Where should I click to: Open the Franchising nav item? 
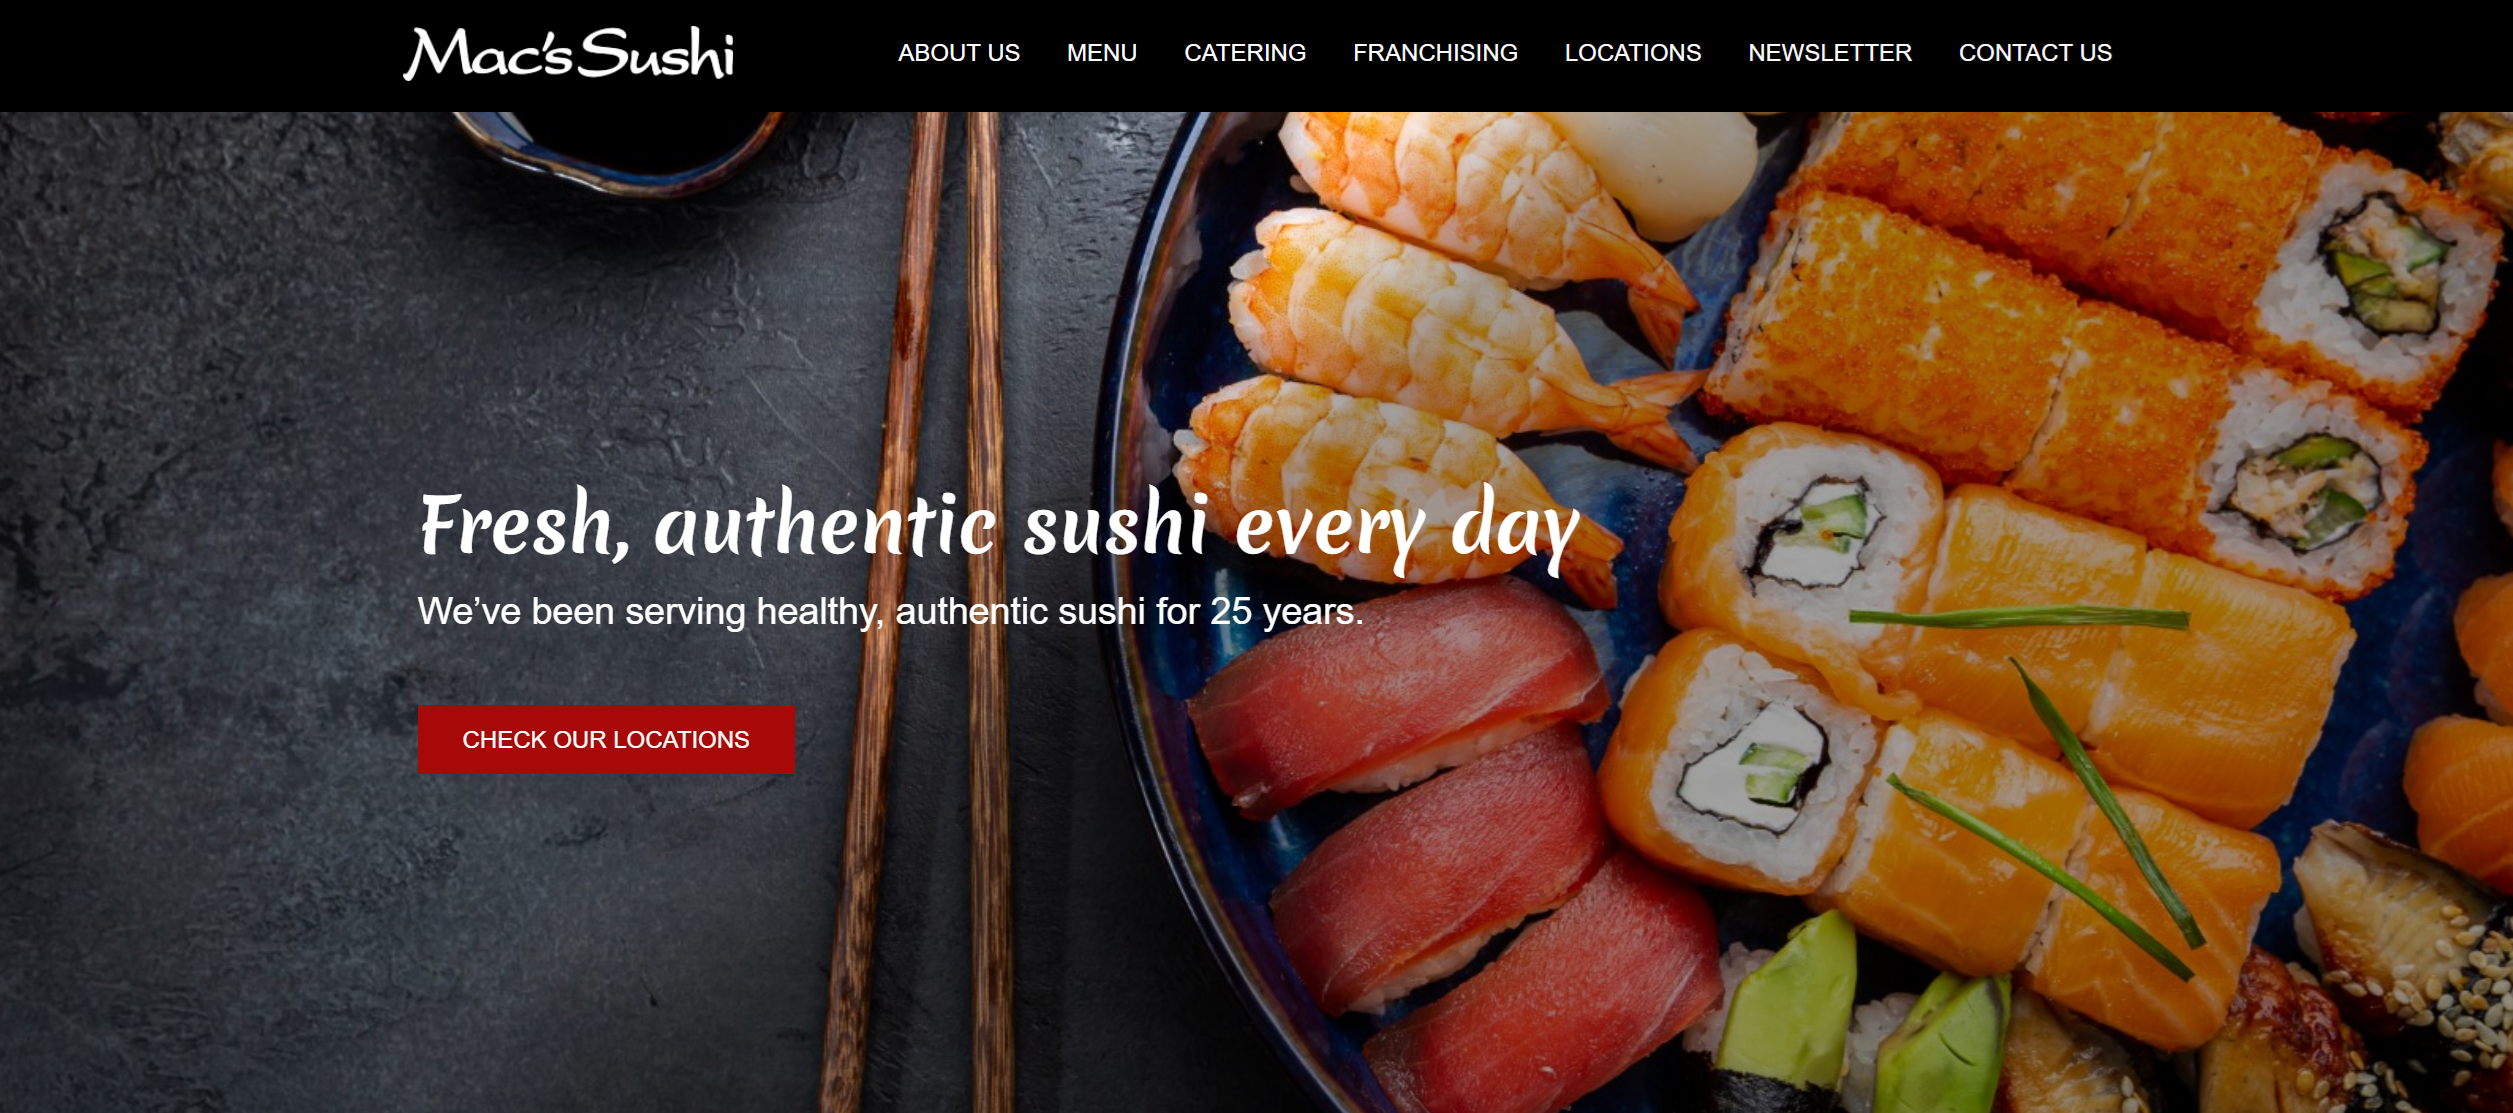pyautogui.click(x=1434, y=53)
